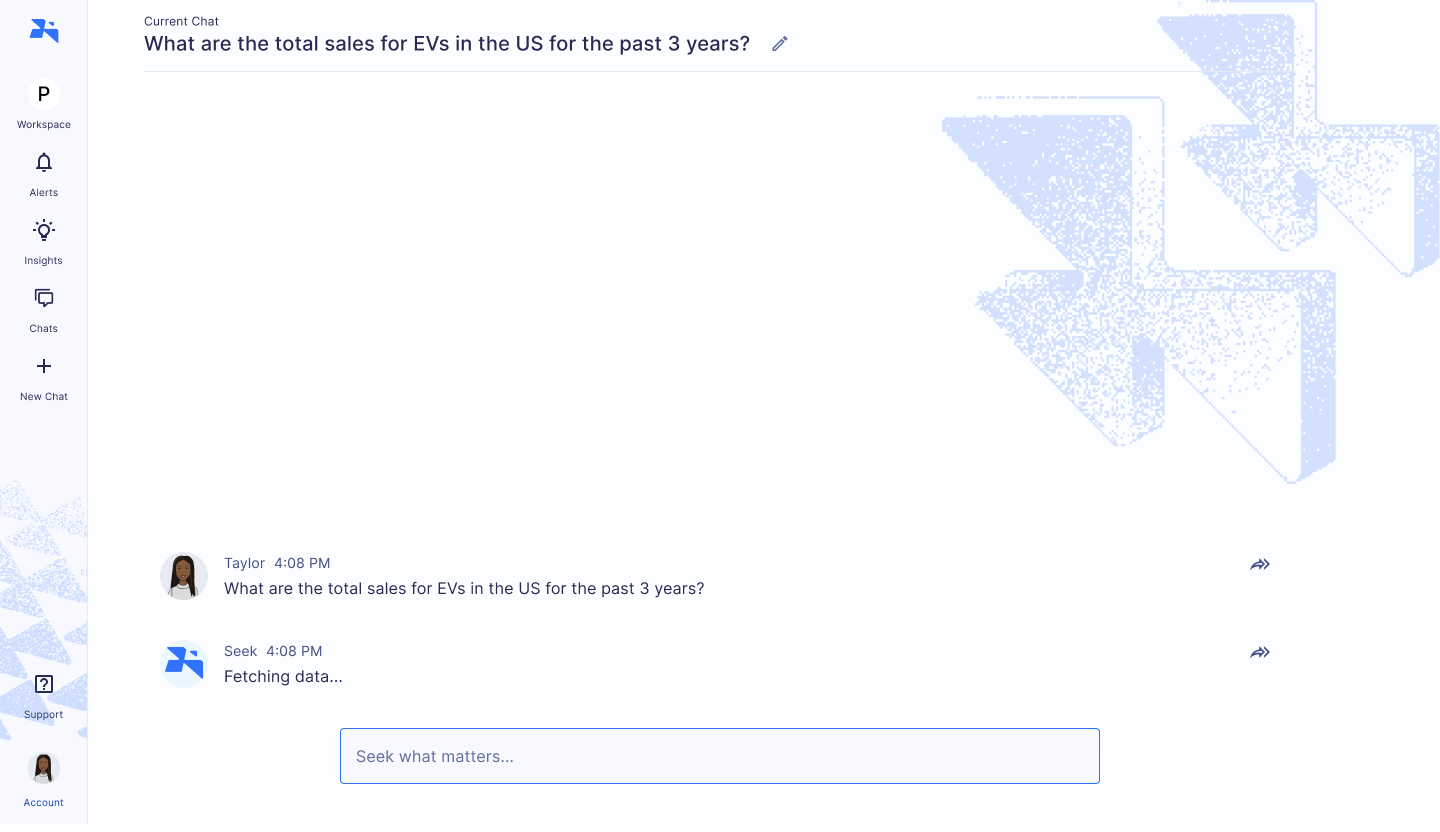
Task: Open the Workspace P avatar
Action: click(x=44, y=94)
